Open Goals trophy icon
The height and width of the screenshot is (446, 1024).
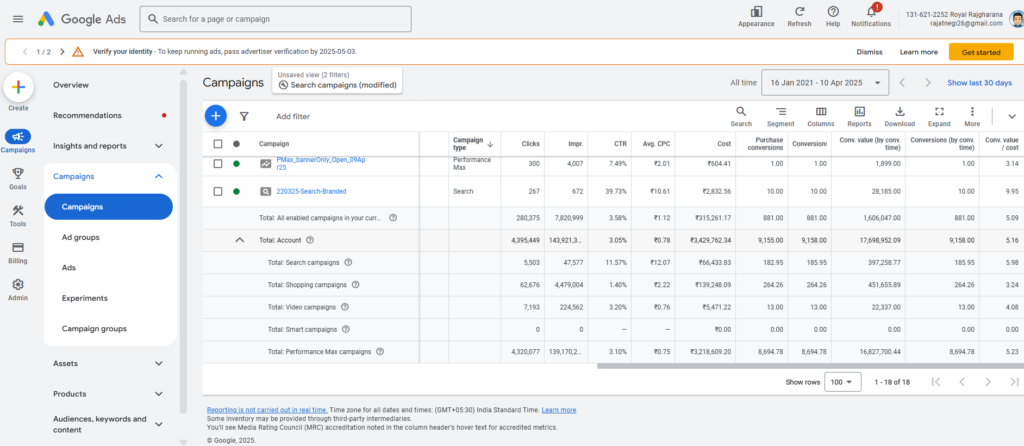(x=18, y=173)
